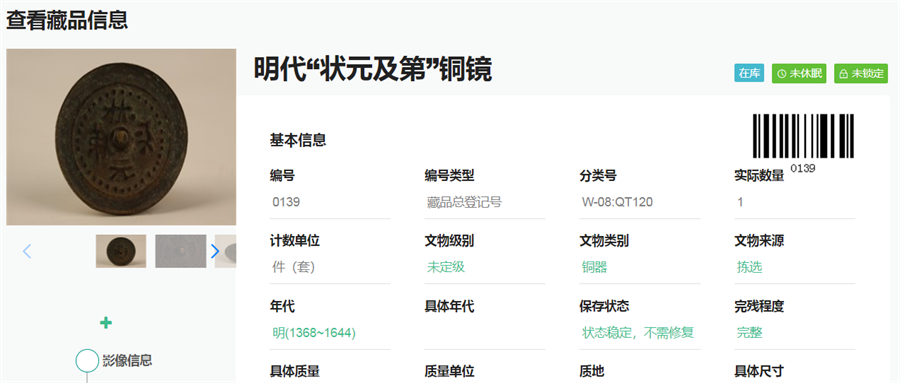Click the large bronze mirror photo
The width and height of the screenshot is (900, 383).
tap(121, 137)
